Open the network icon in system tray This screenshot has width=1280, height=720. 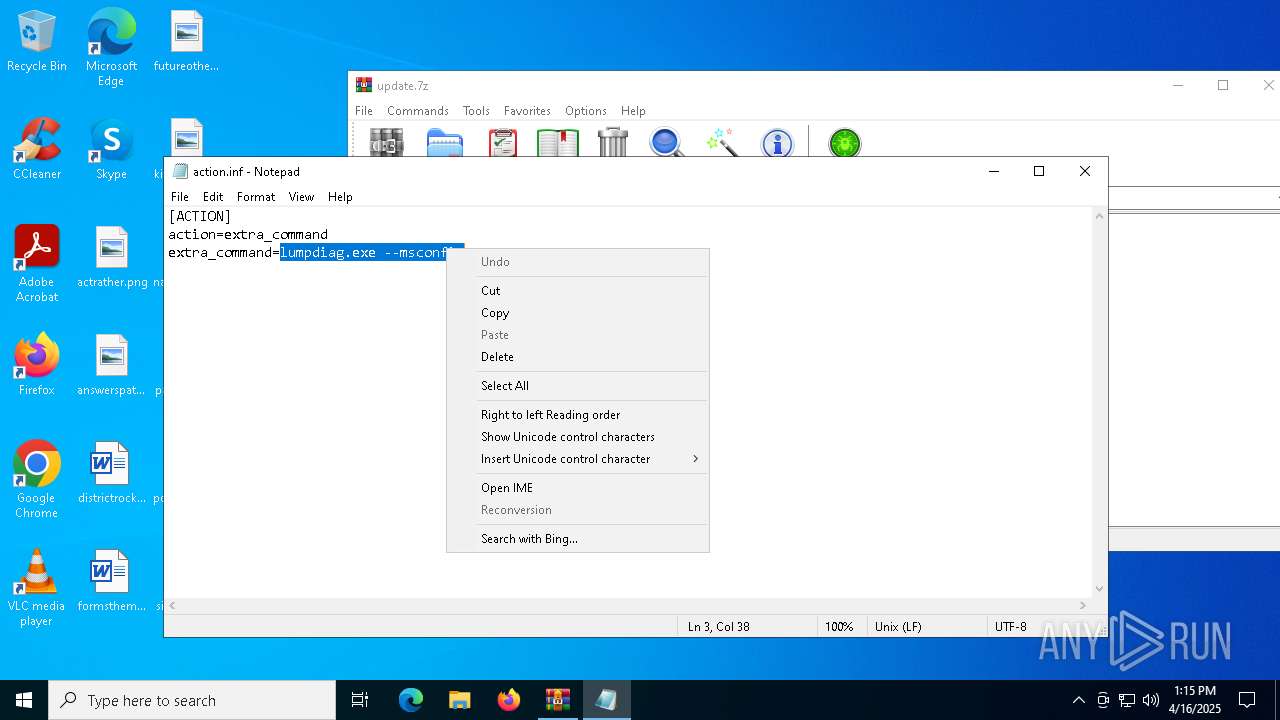tap(1127, 700)
